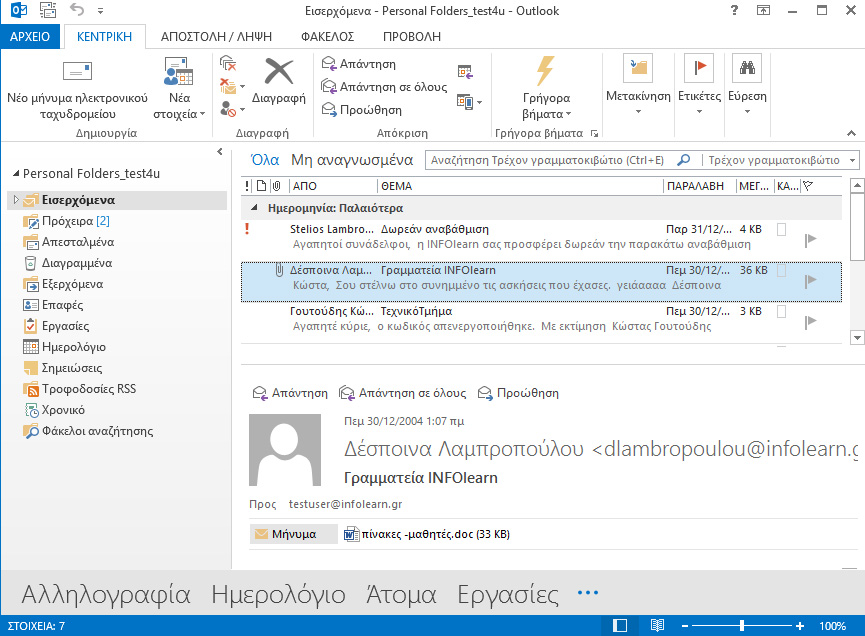Switch to the ΑΠΟΣΤΟΛΗ / ΛΗΨΗ tab
865x636 pixels.
point(216,36)
